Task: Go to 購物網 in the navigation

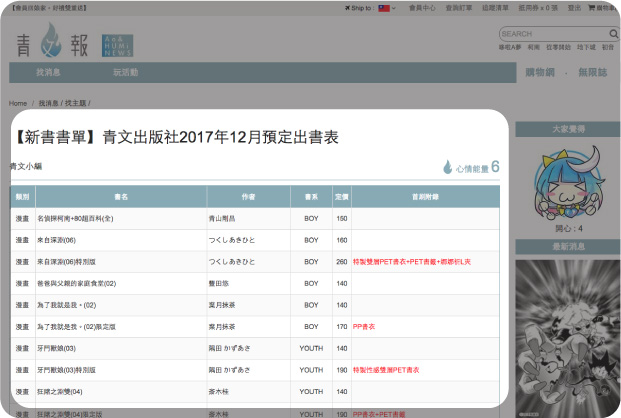Action: 540,72
